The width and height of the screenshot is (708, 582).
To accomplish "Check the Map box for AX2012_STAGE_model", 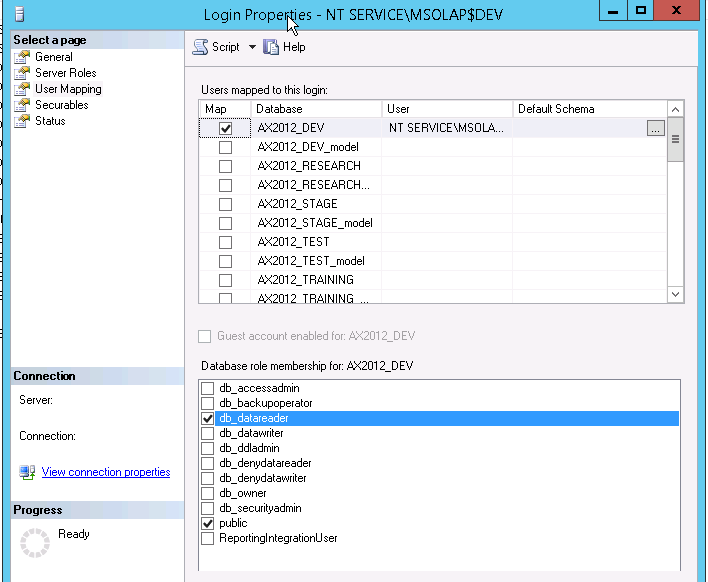I will coord(225,223).
